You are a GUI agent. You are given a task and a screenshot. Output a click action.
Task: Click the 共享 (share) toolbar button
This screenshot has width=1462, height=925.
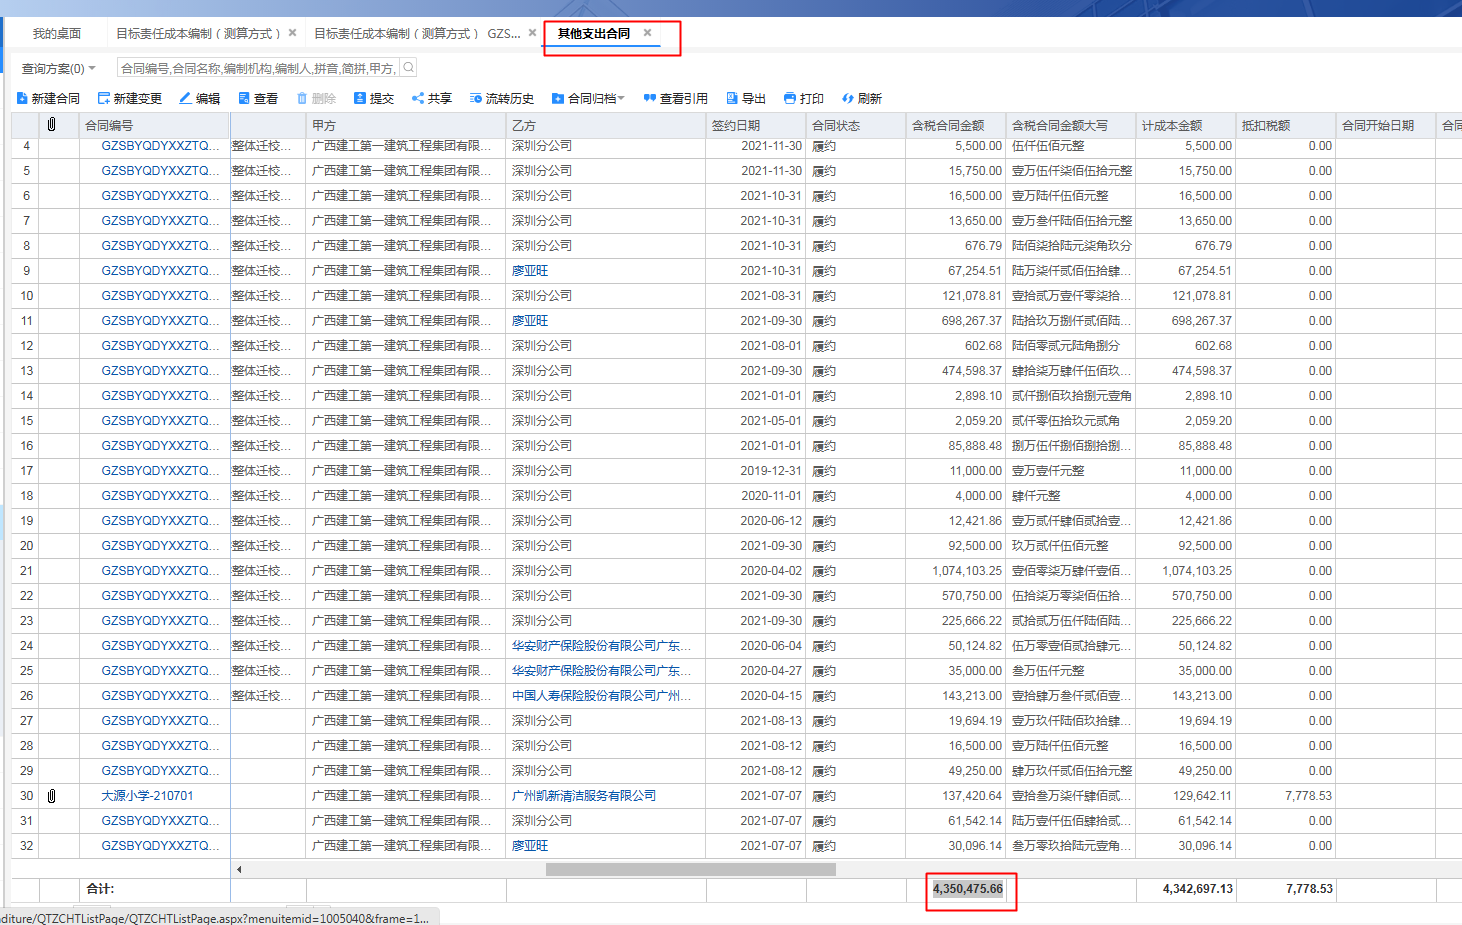[432, 98]
